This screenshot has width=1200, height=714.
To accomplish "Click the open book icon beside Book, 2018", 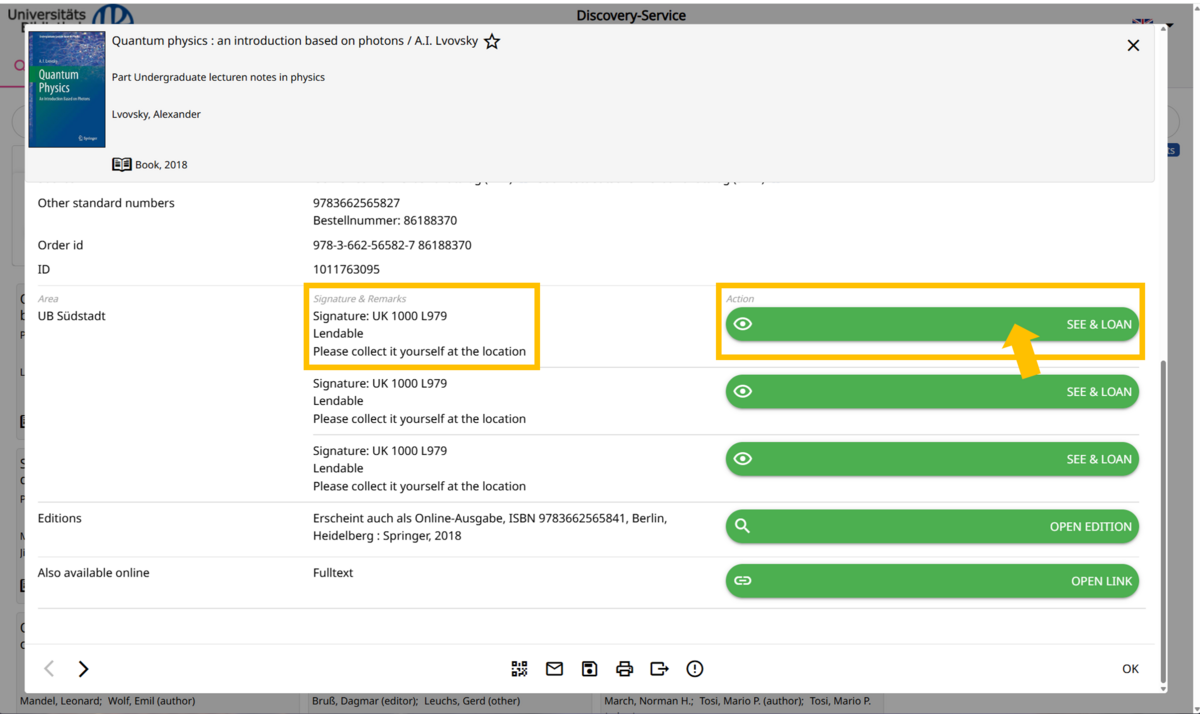I will click(121, 165).
